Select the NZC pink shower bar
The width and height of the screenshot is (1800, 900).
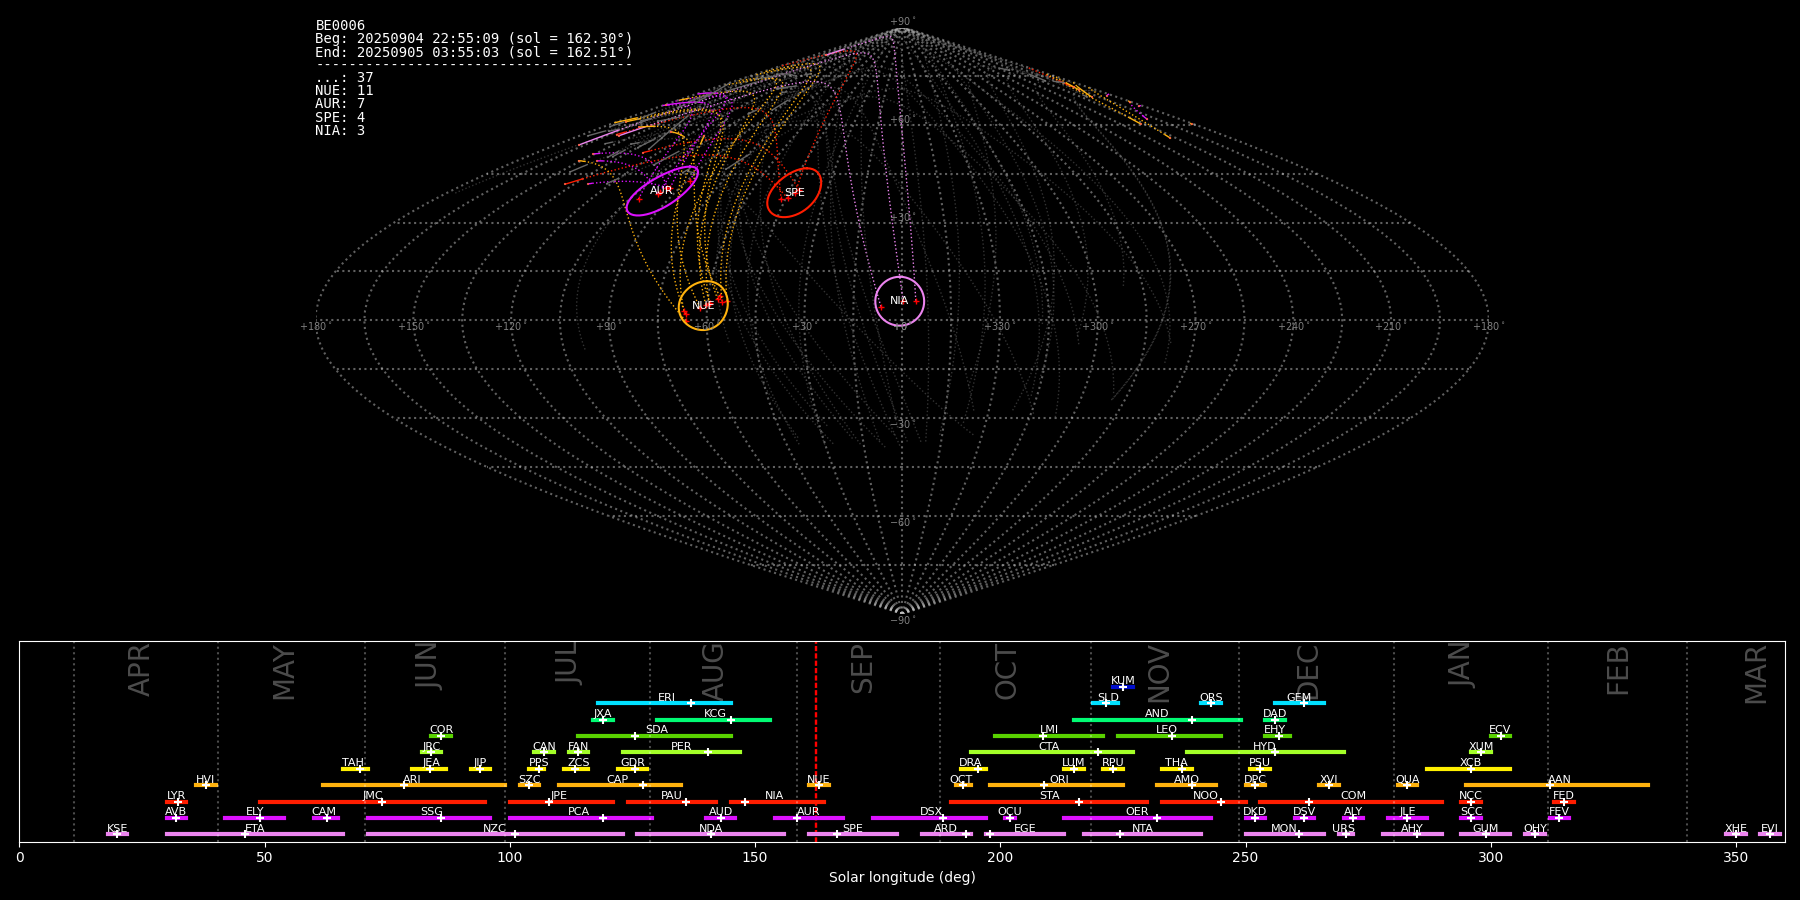(x=495, y=834)
